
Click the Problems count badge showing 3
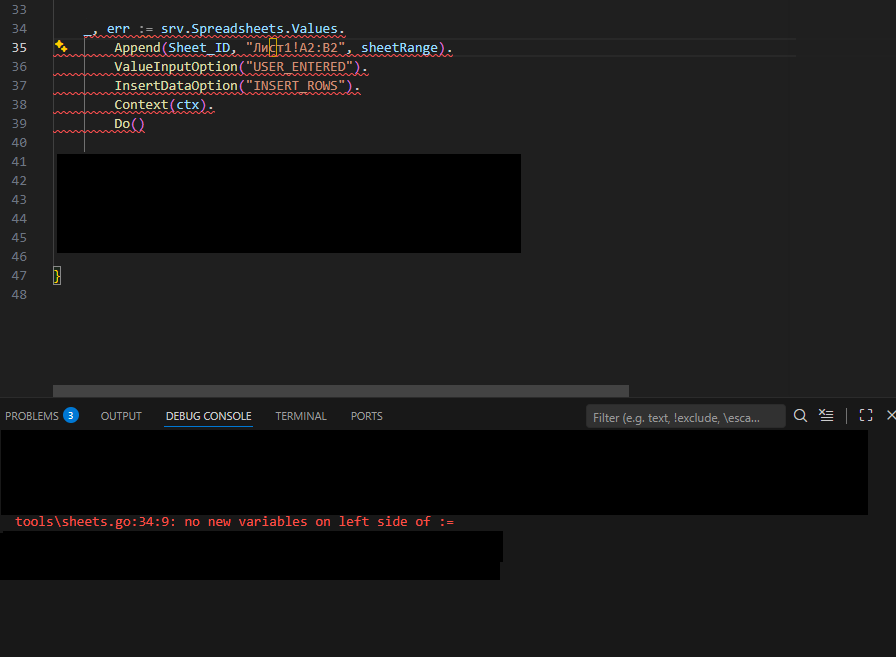point(71,415)
